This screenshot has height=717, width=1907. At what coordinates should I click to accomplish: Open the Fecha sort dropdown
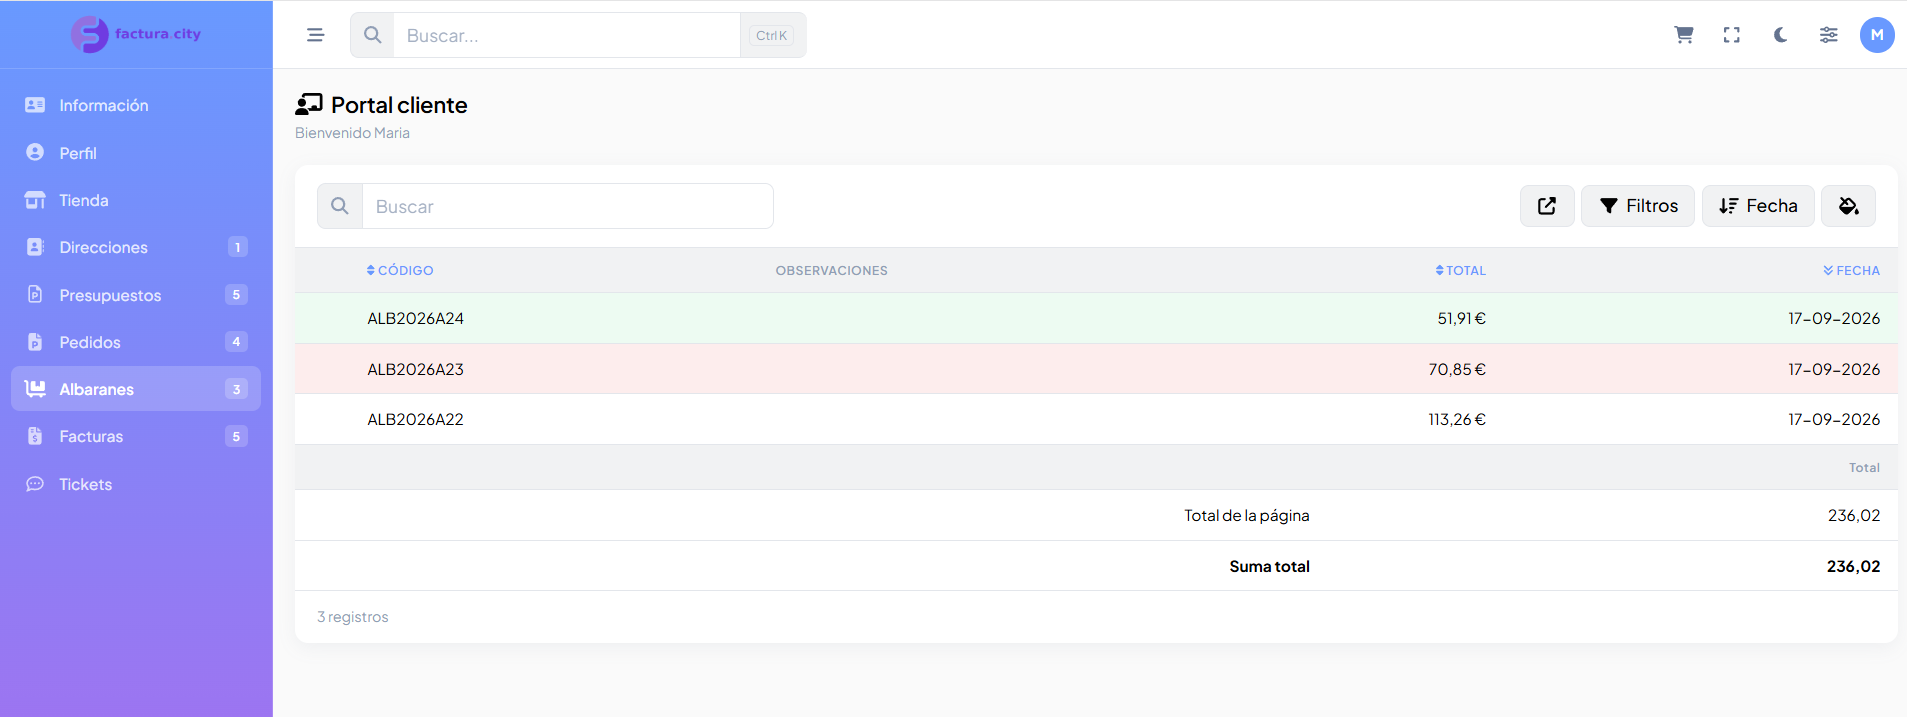click(x=1758, y=206)
